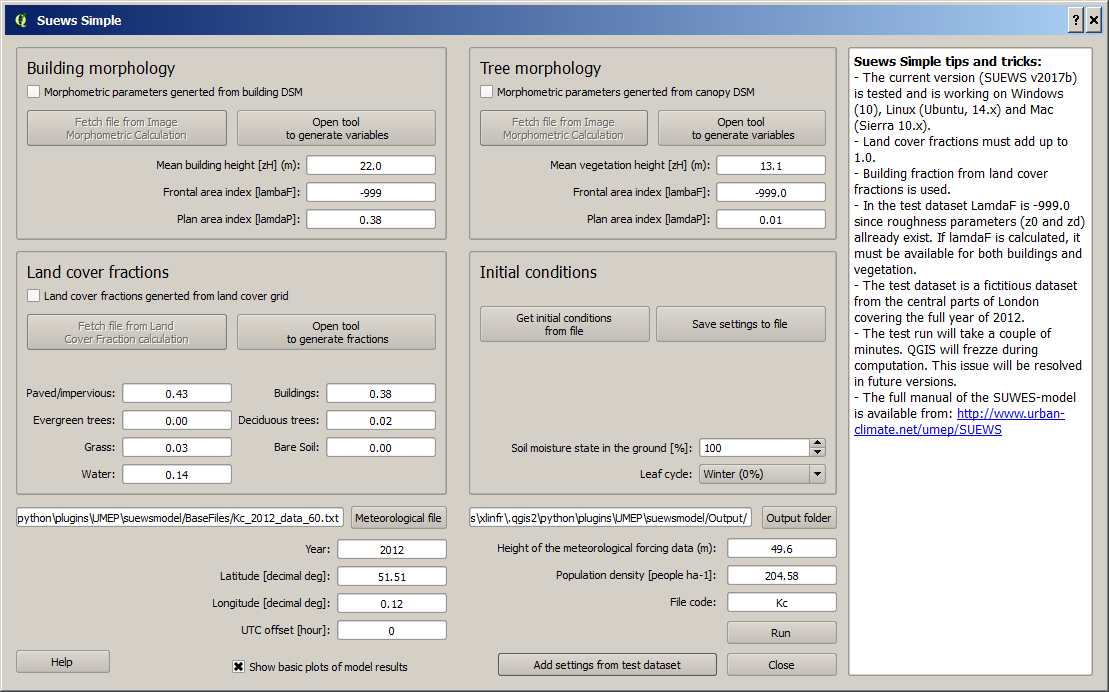This screenshot has width=1109, height=692.
Task: Click Add settings from test dataset
Action: click(608, 665)
